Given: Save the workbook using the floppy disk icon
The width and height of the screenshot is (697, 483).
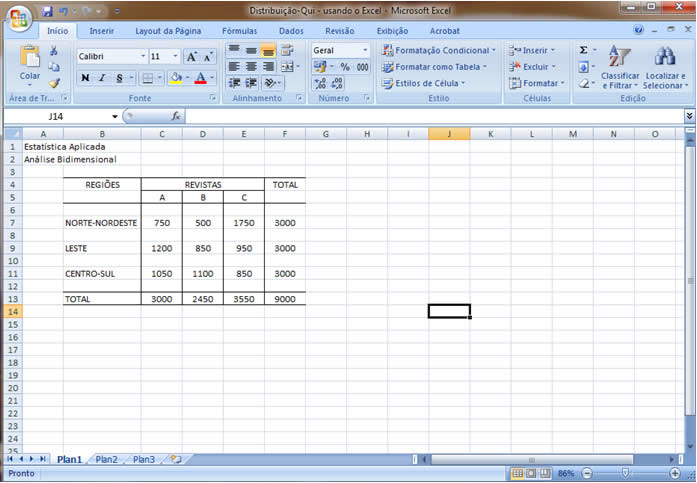Looking at the screenshot, I should [x=47, y=12].
